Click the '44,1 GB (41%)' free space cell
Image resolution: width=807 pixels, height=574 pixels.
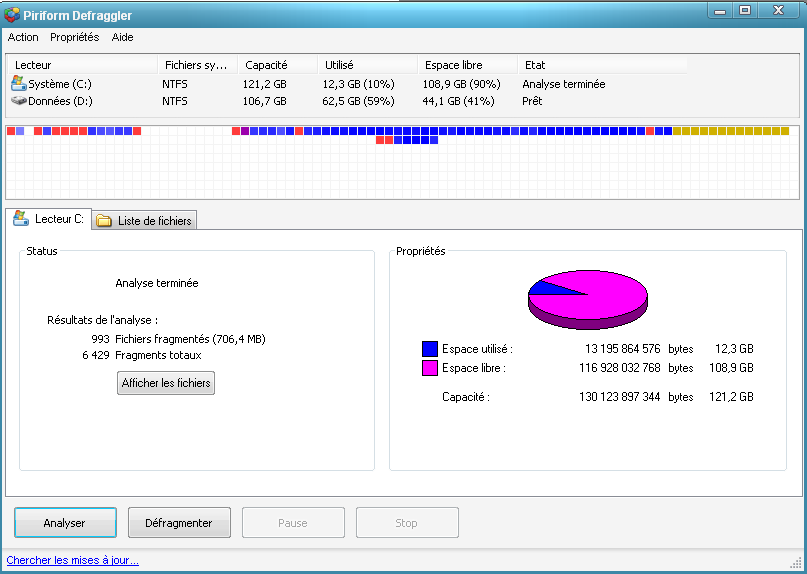click(x=459, y=101)
